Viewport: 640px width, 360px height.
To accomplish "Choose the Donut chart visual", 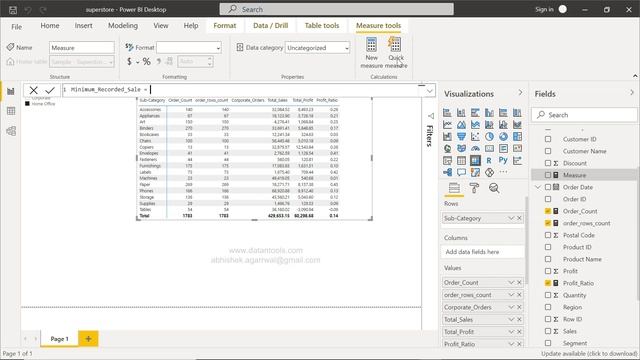I will click(503, 137).
